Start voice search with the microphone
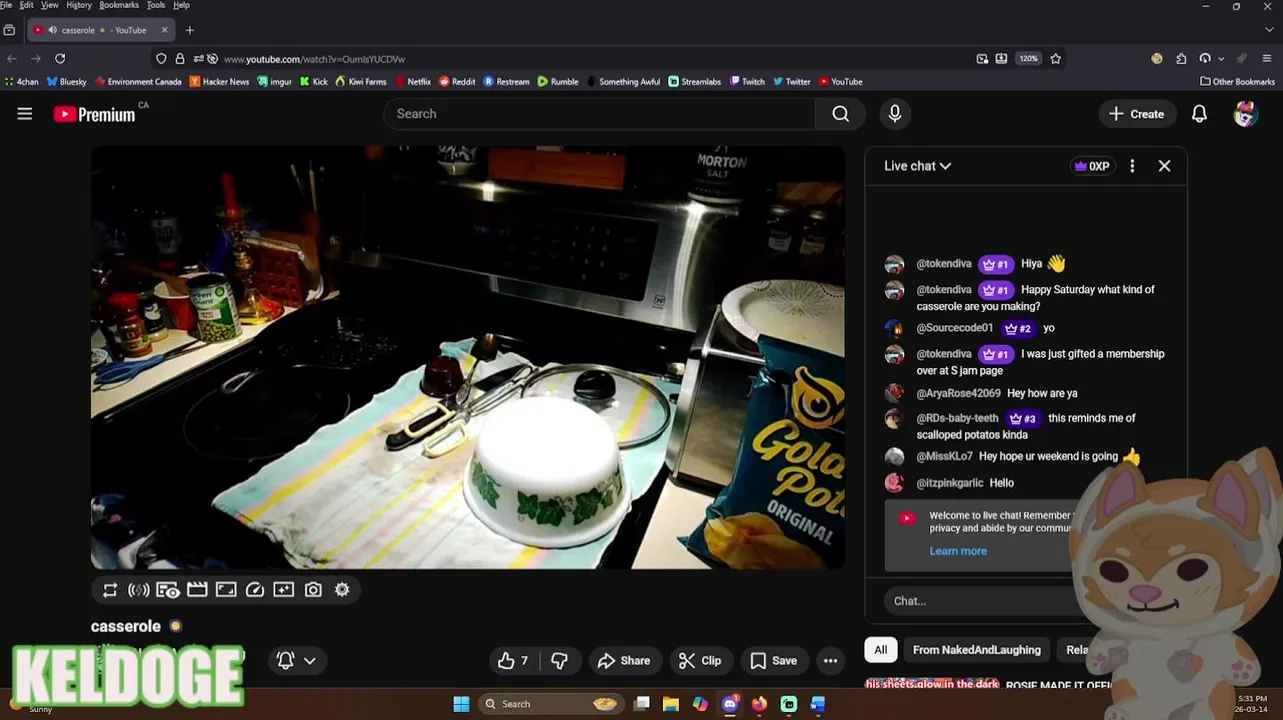 pyautogui.click(x=895, y=114)
